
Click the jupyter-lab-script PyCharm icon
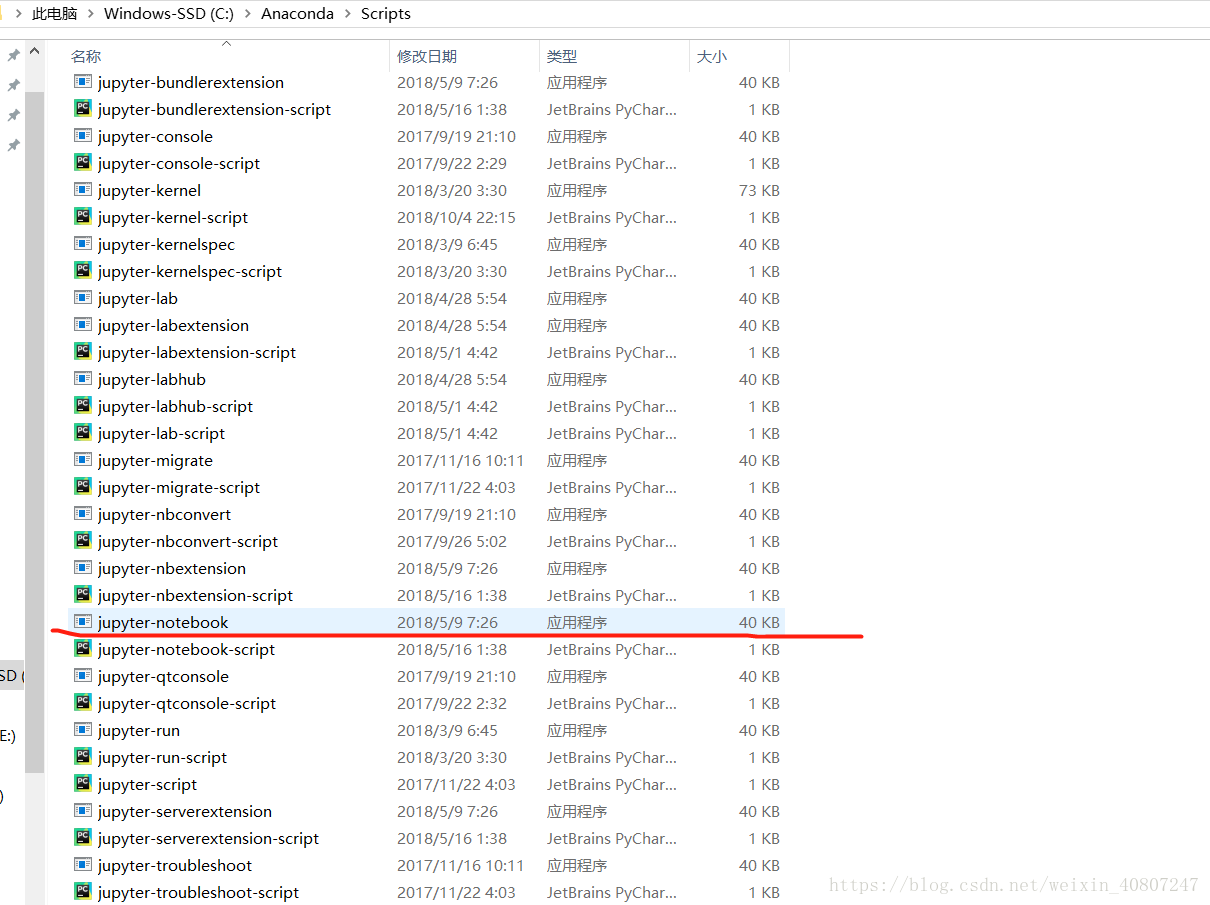(x=83, y=433)
